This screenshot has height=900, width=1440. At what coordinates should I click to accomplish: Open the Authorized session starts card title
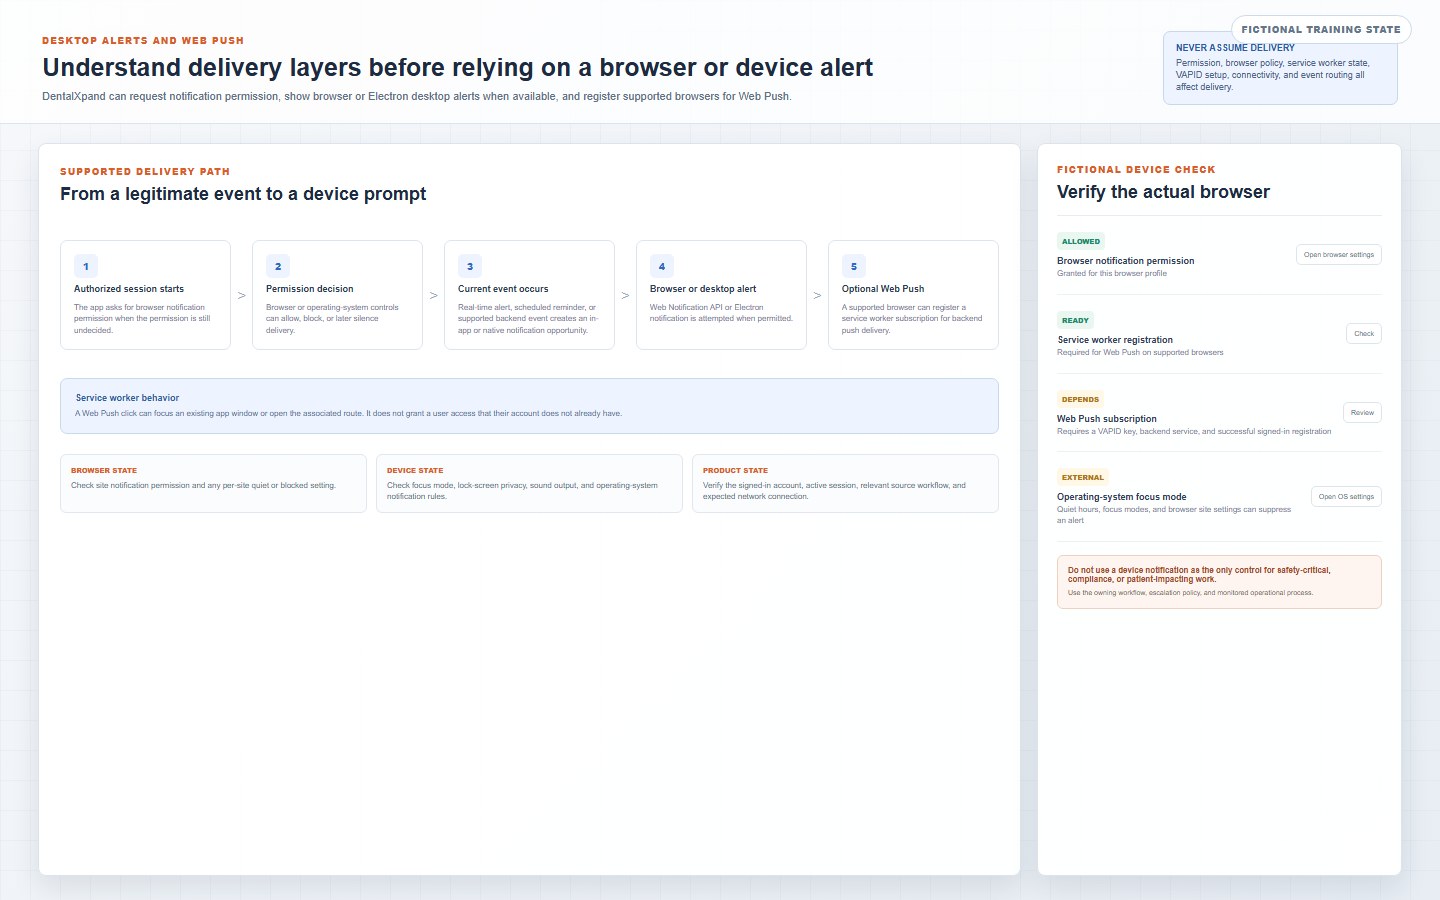click(x=129, y=289)
